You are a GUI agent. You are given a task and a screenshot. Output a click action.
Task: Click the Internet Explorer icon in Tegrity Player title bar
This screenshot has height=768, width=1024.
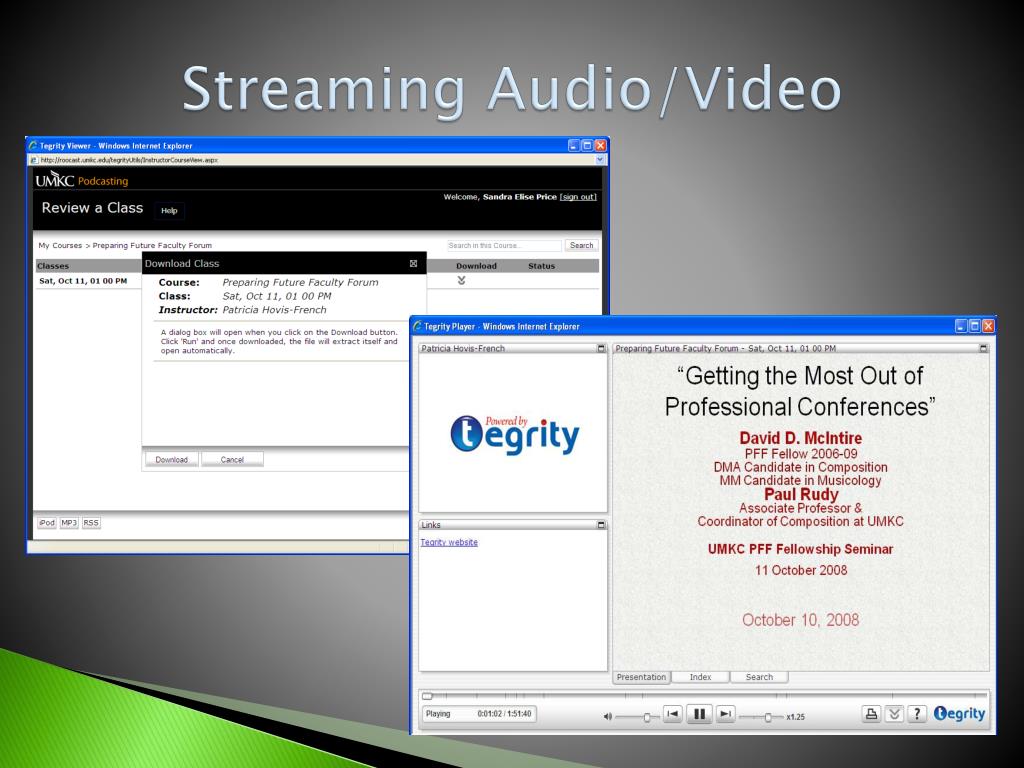[x=417, y=326]
